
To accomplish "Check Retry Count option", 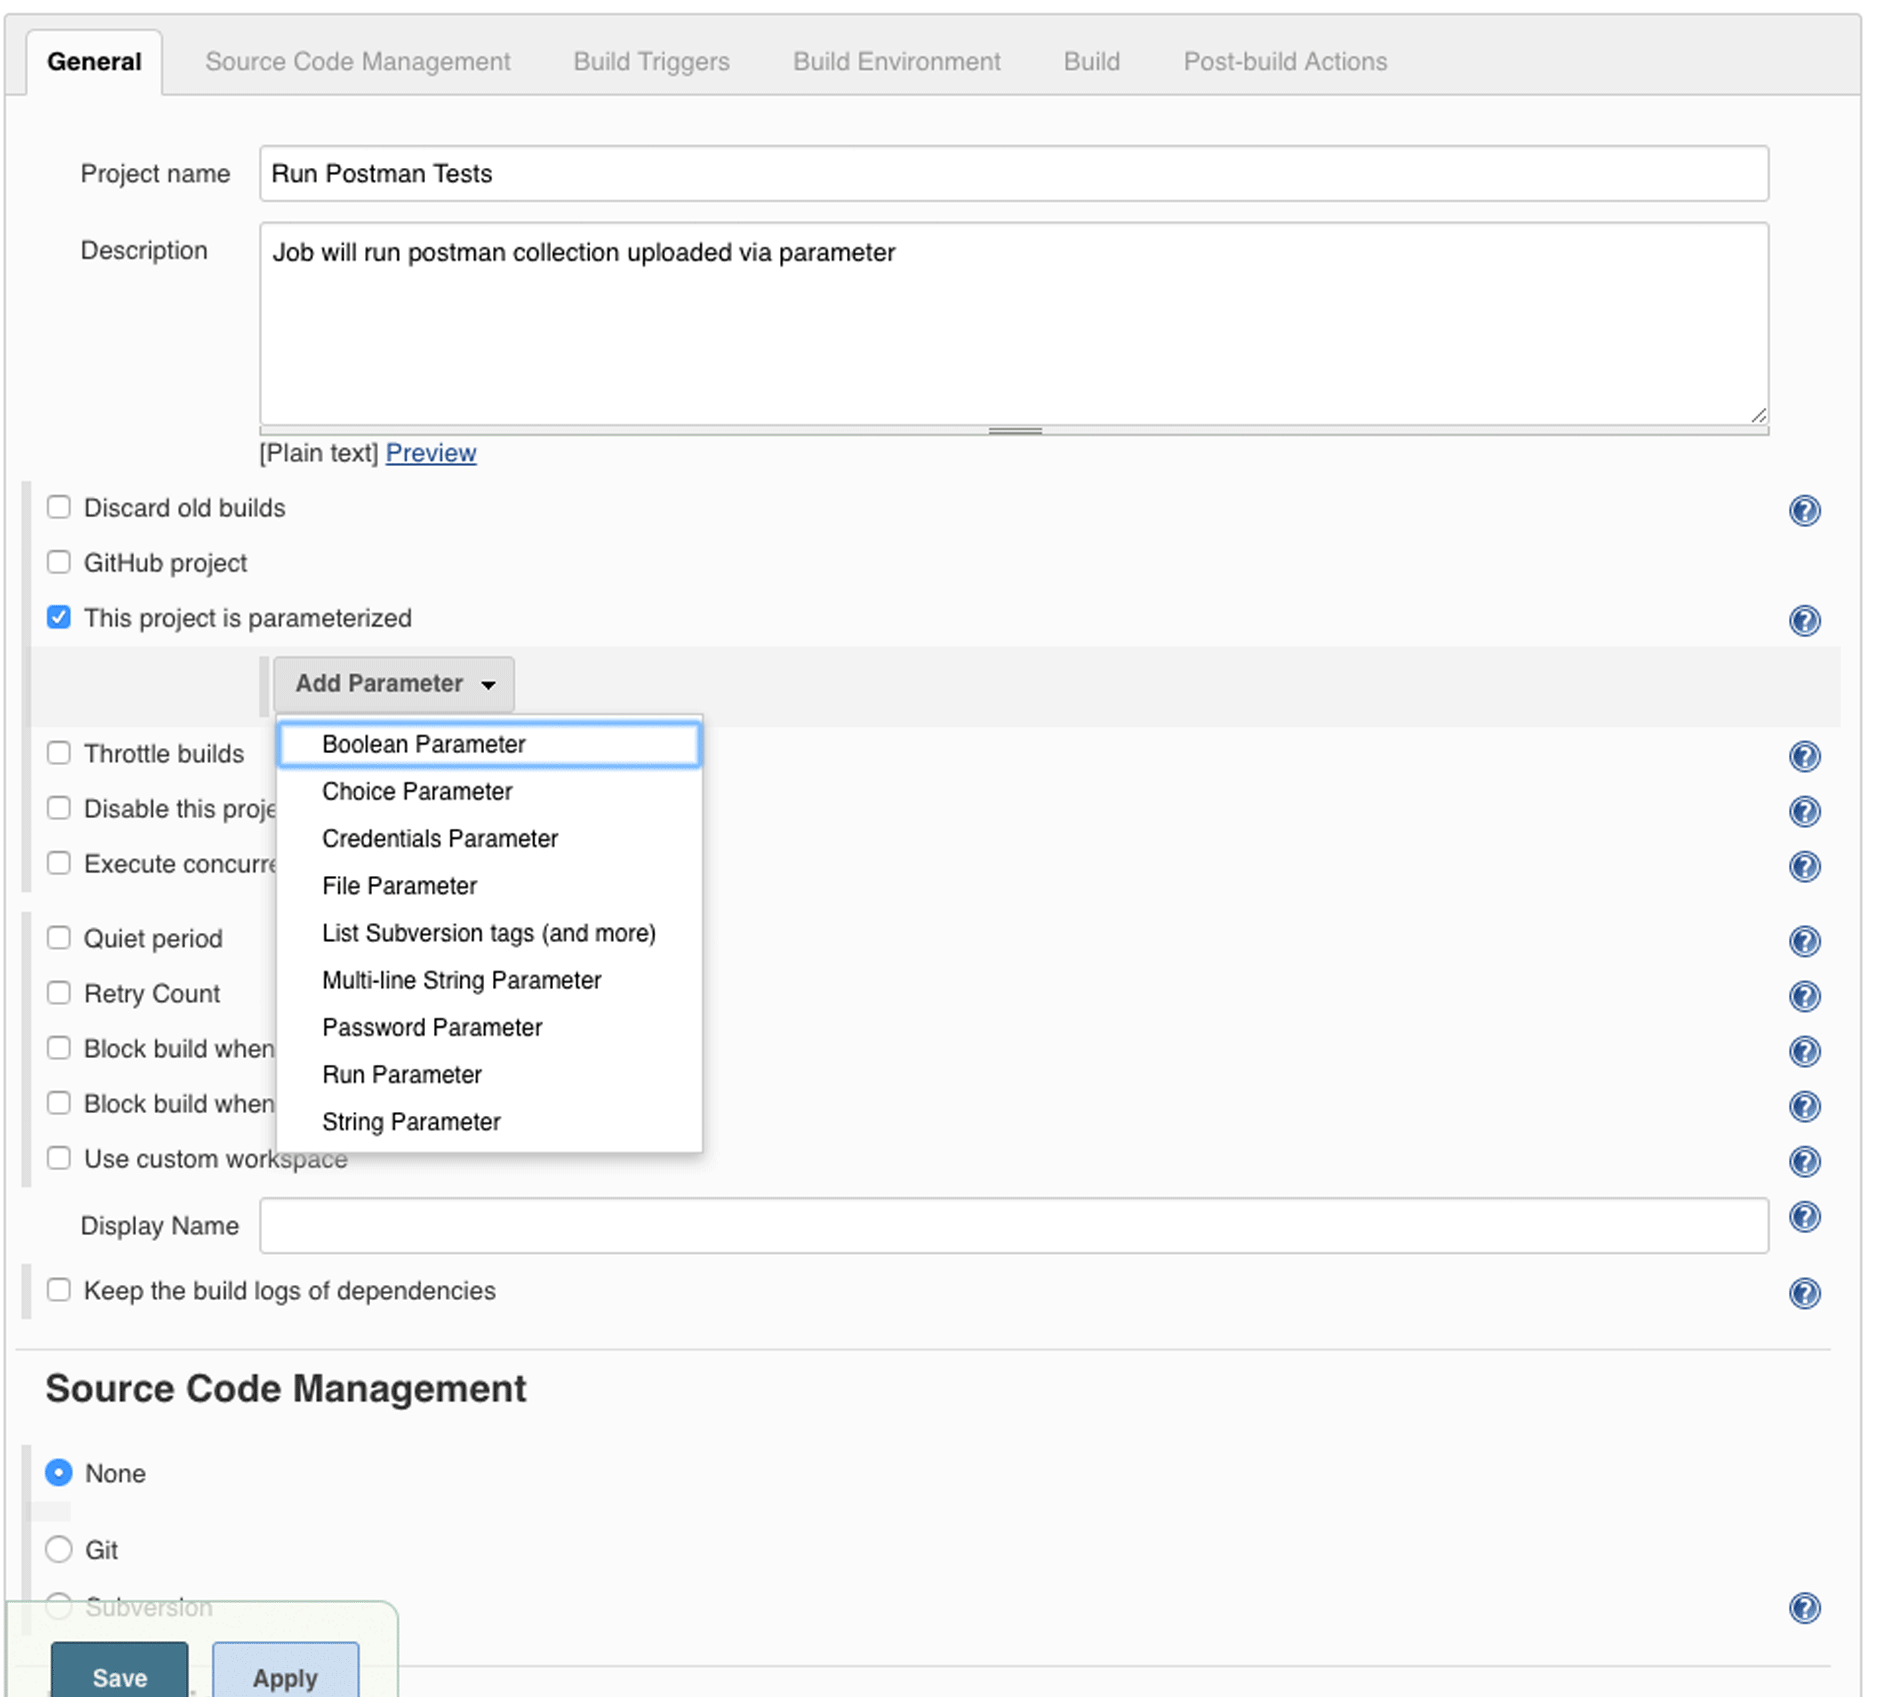I will (x=59, y=992).
